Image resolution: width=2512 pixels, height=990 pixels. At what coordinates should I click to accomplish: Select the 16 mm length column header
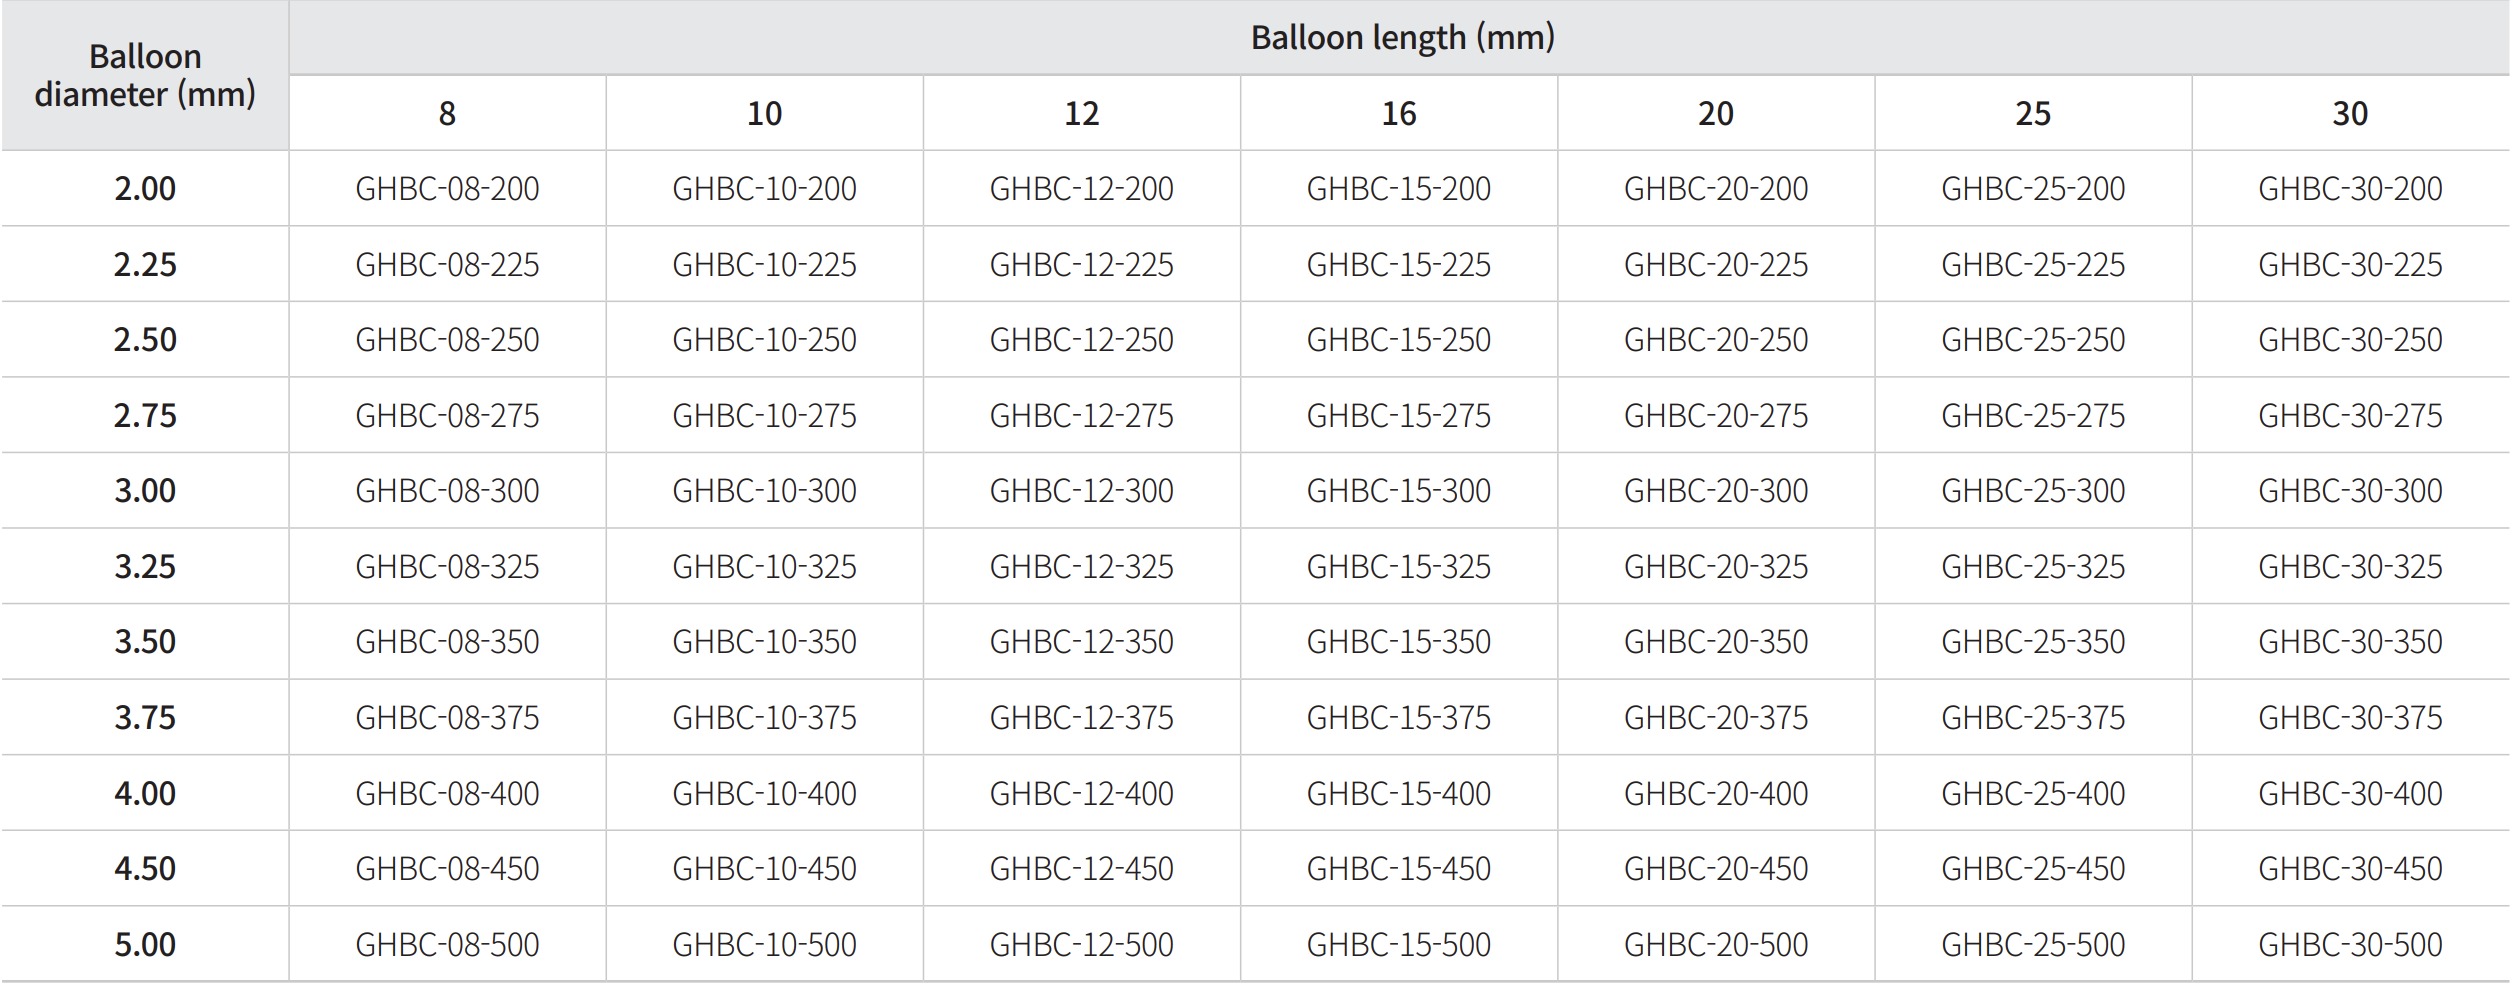point(1398,114)
